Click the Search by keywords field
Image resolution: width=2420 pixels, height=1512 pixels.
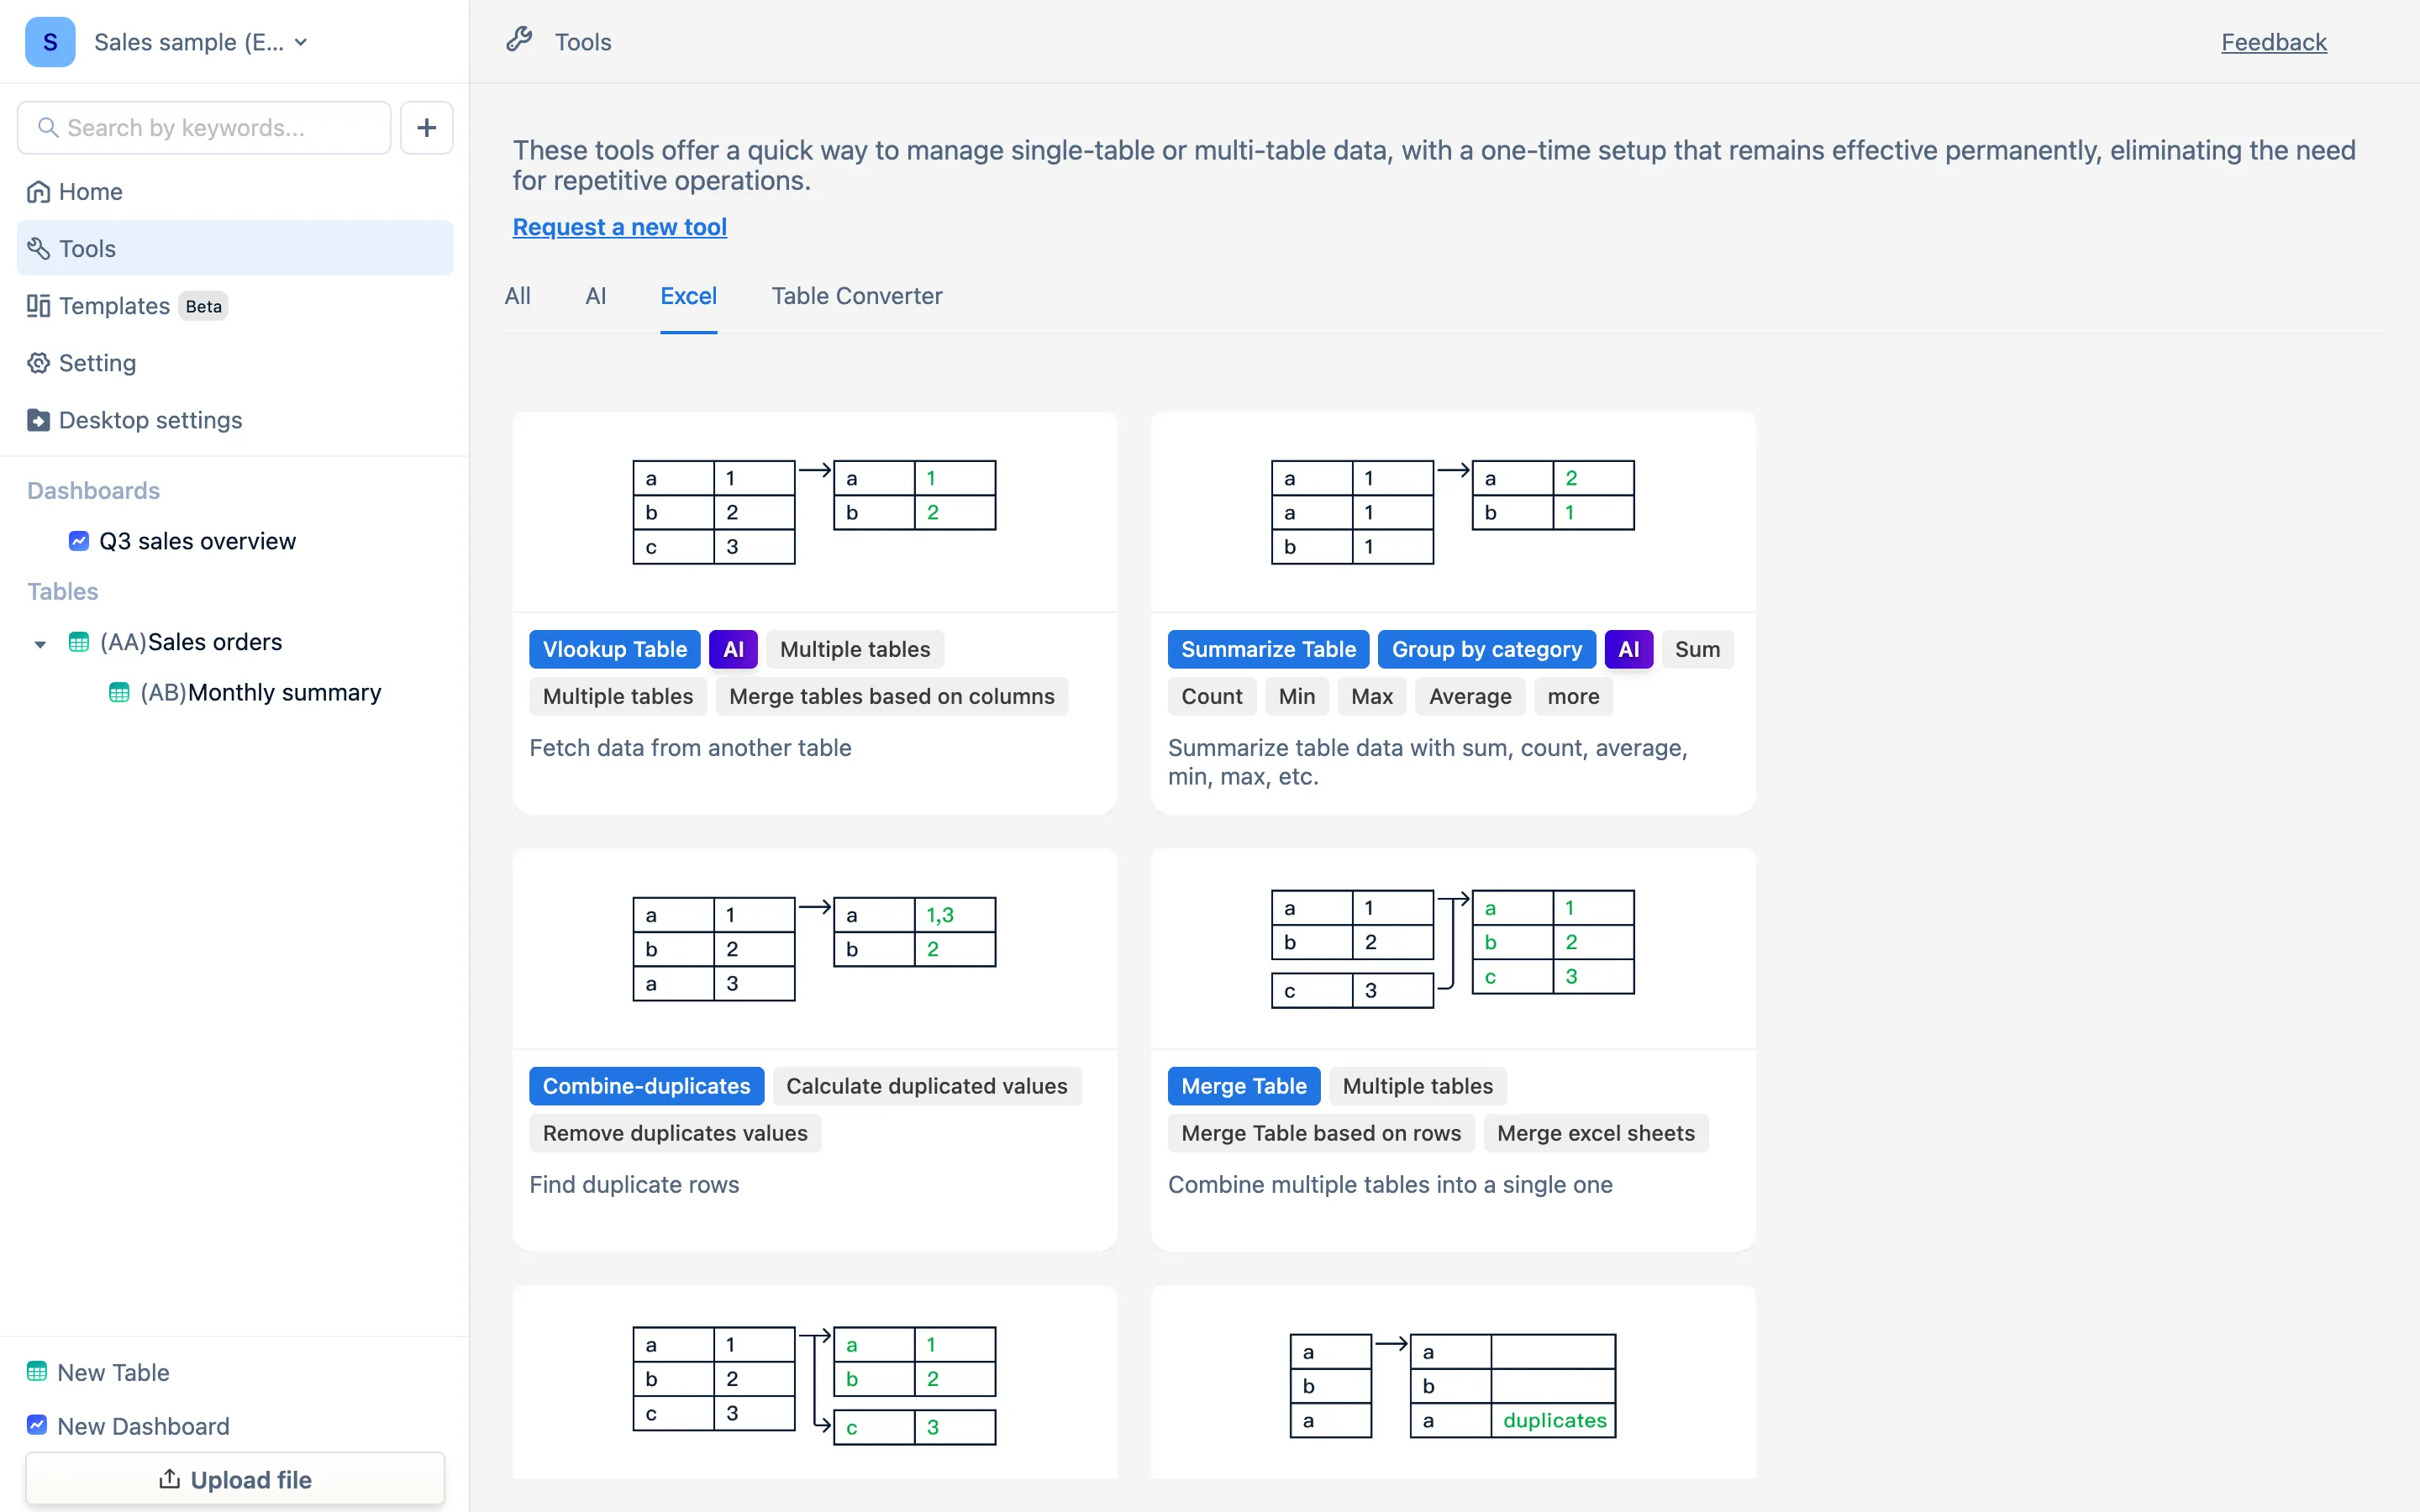point(204,128)
